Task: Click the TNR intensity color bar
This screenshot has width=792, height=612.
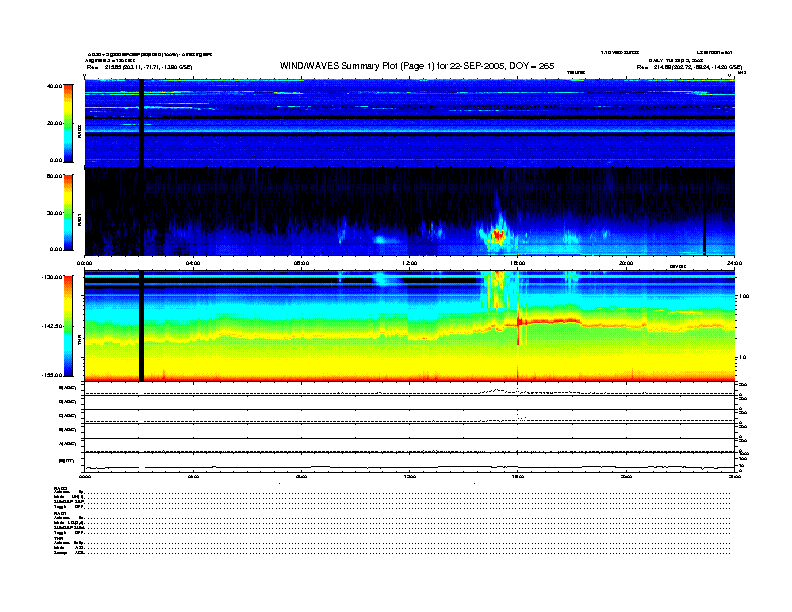Action: click(68, 326)
